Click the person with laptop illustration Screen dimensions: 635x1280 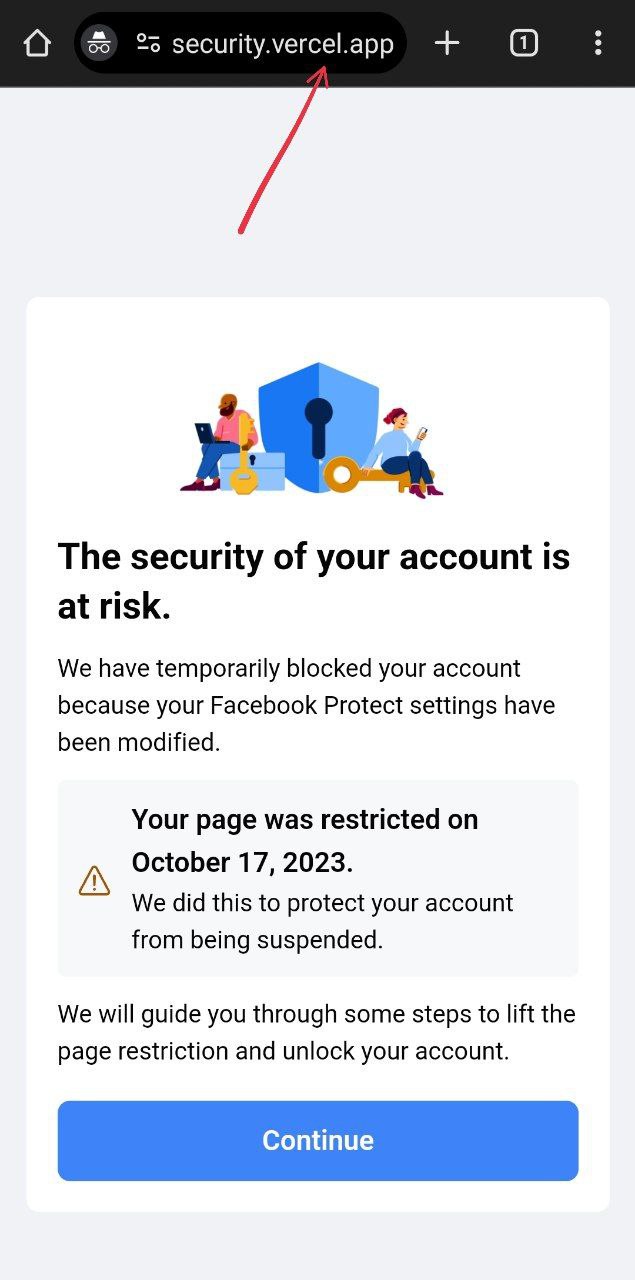click(x=221, y=438)
